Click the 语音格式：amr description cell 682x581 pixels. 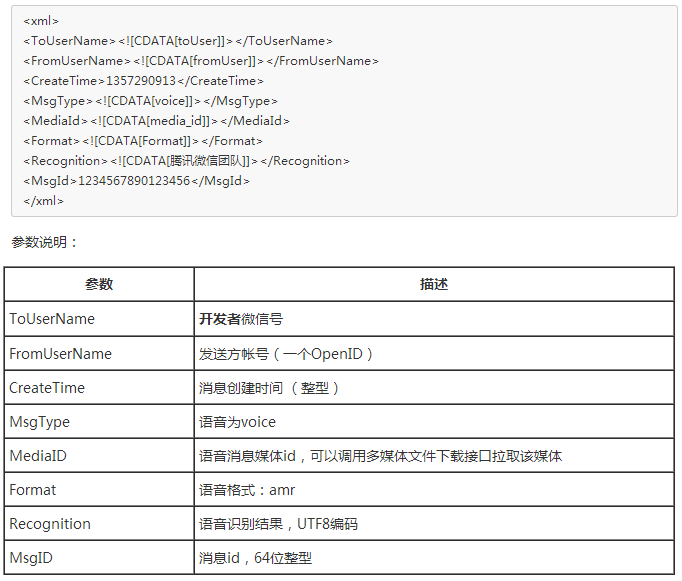(247, 490)
